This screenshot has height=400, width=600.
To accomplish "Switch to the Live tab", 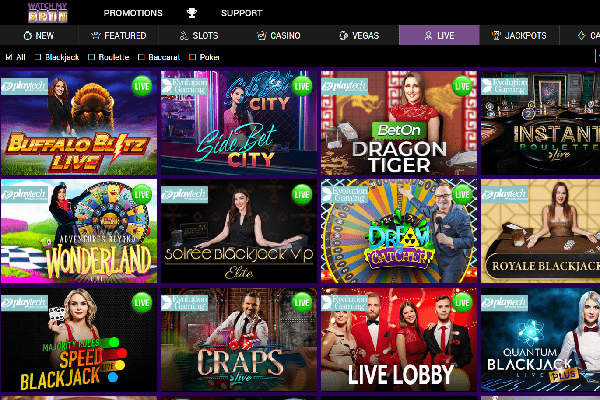I will point(439,35).
